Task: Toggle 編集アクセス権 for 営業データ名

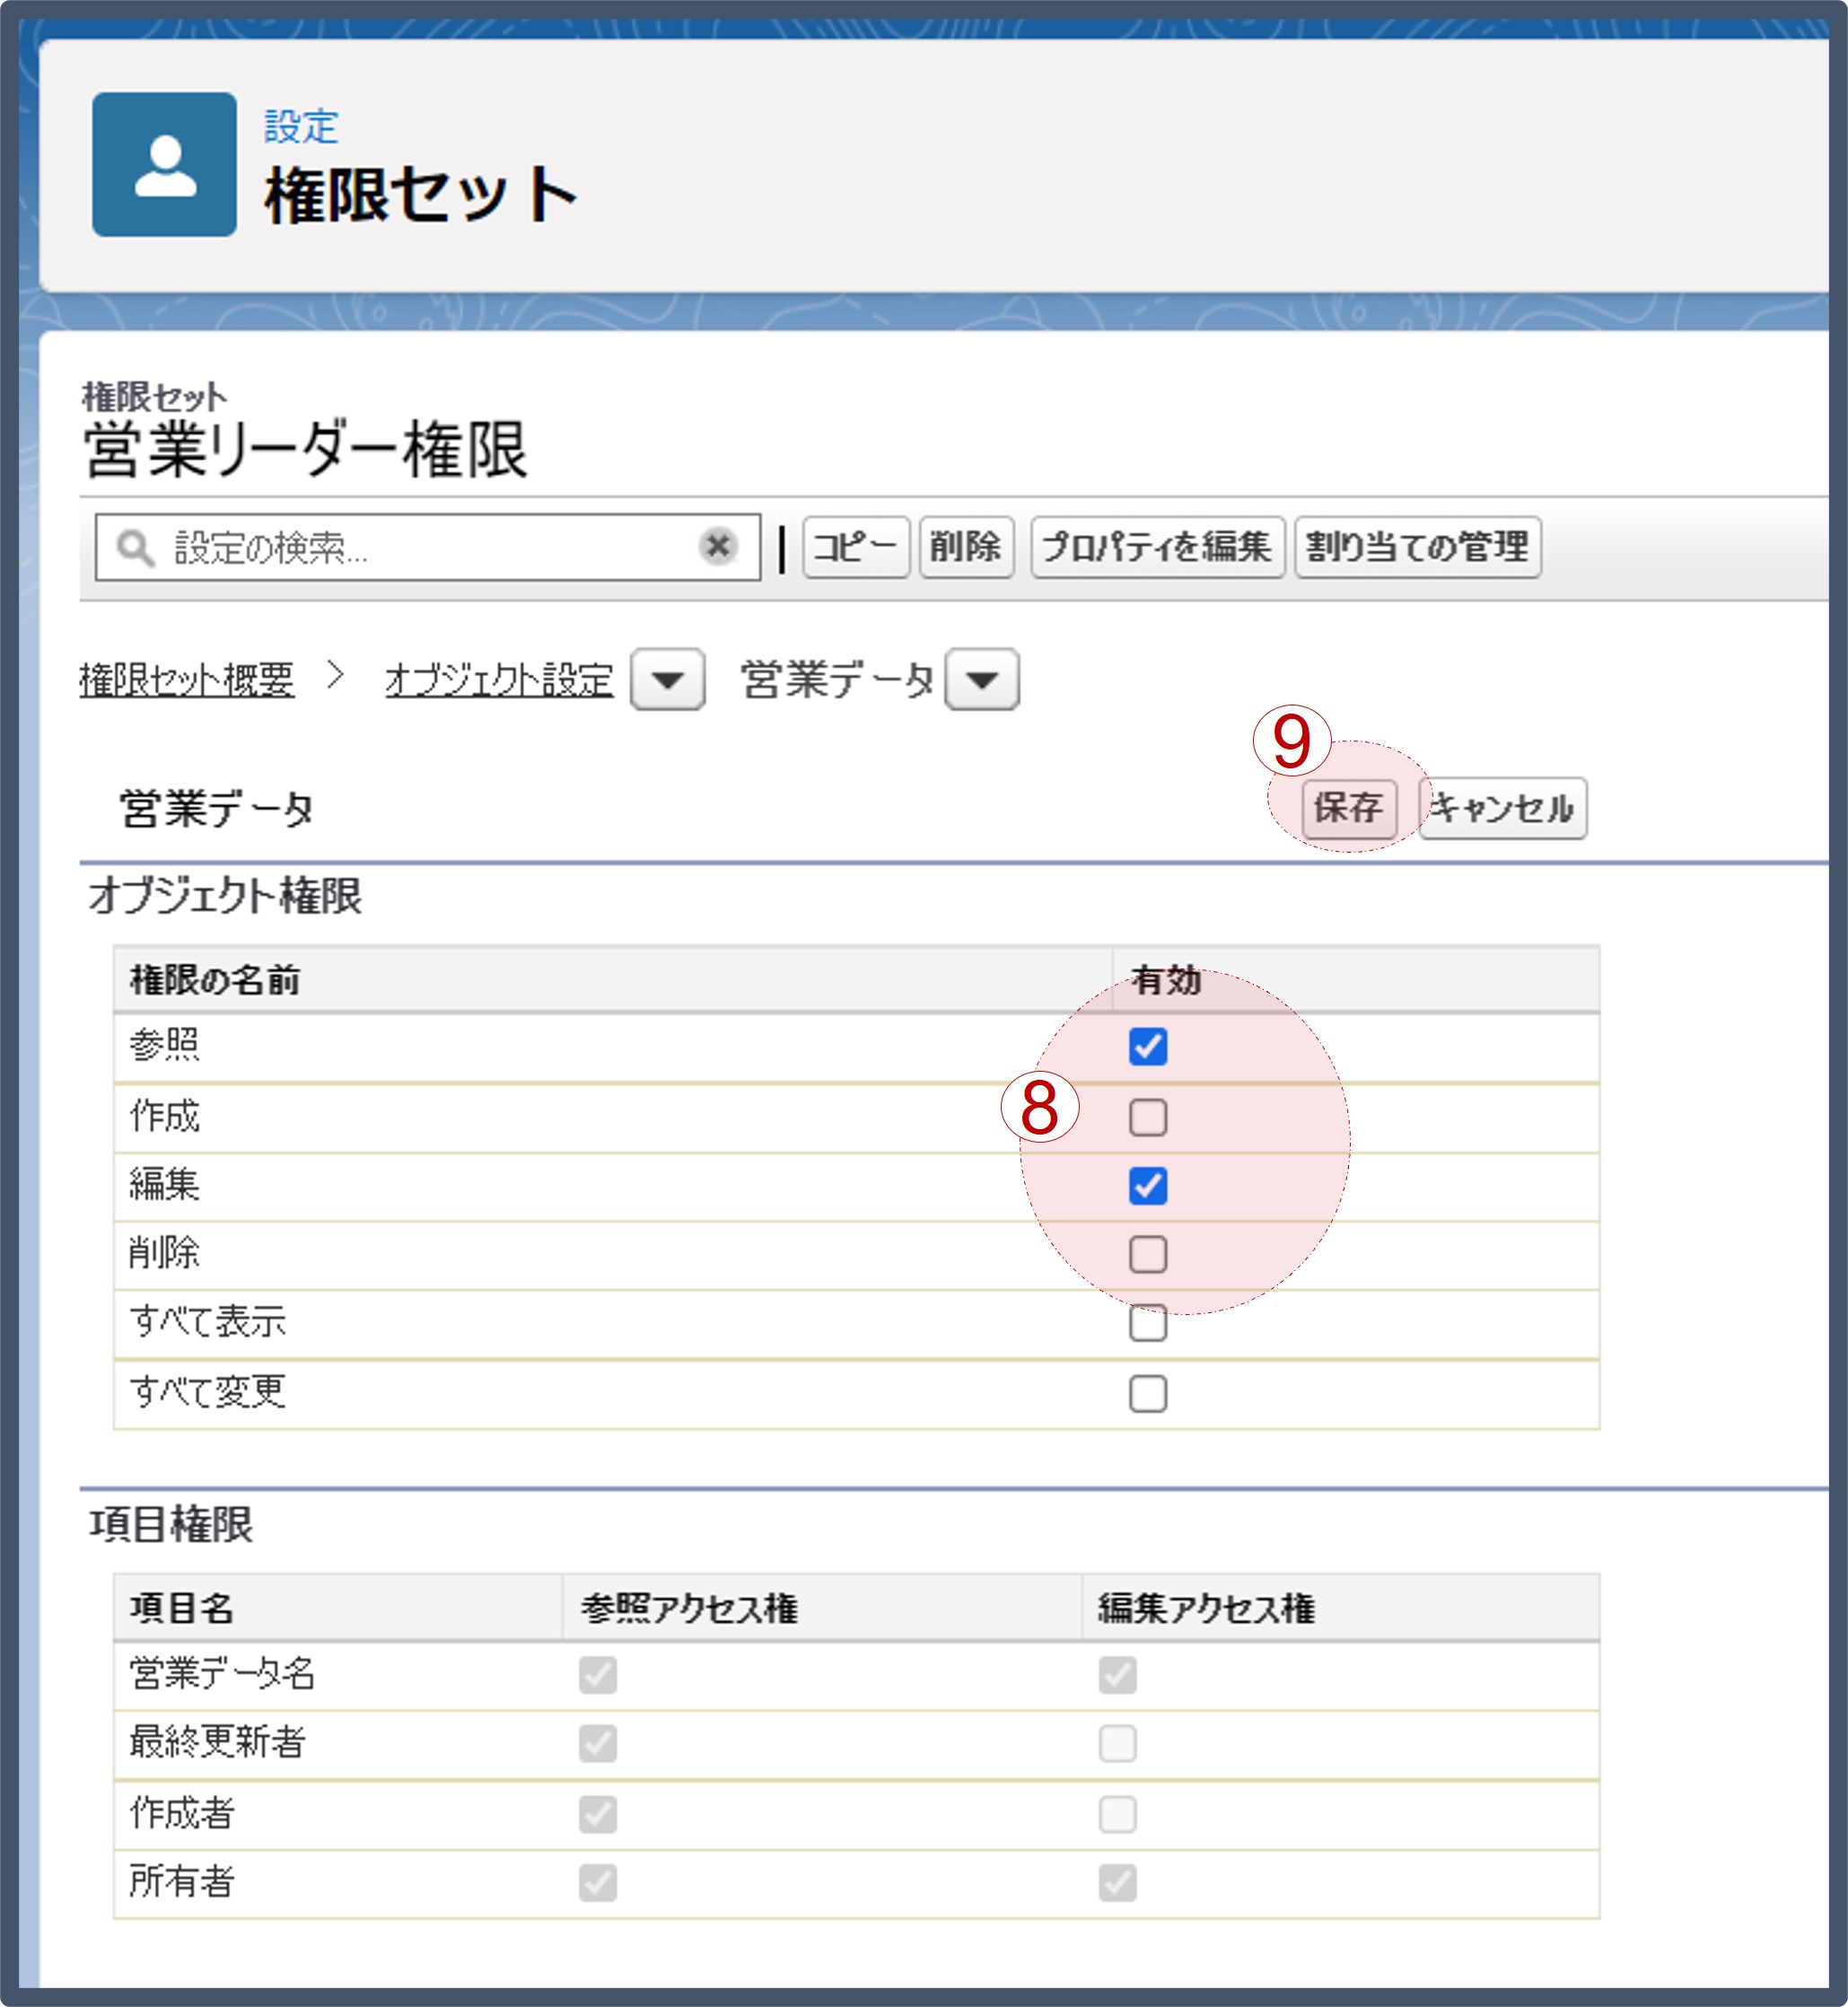Action: (1120, 1676)
